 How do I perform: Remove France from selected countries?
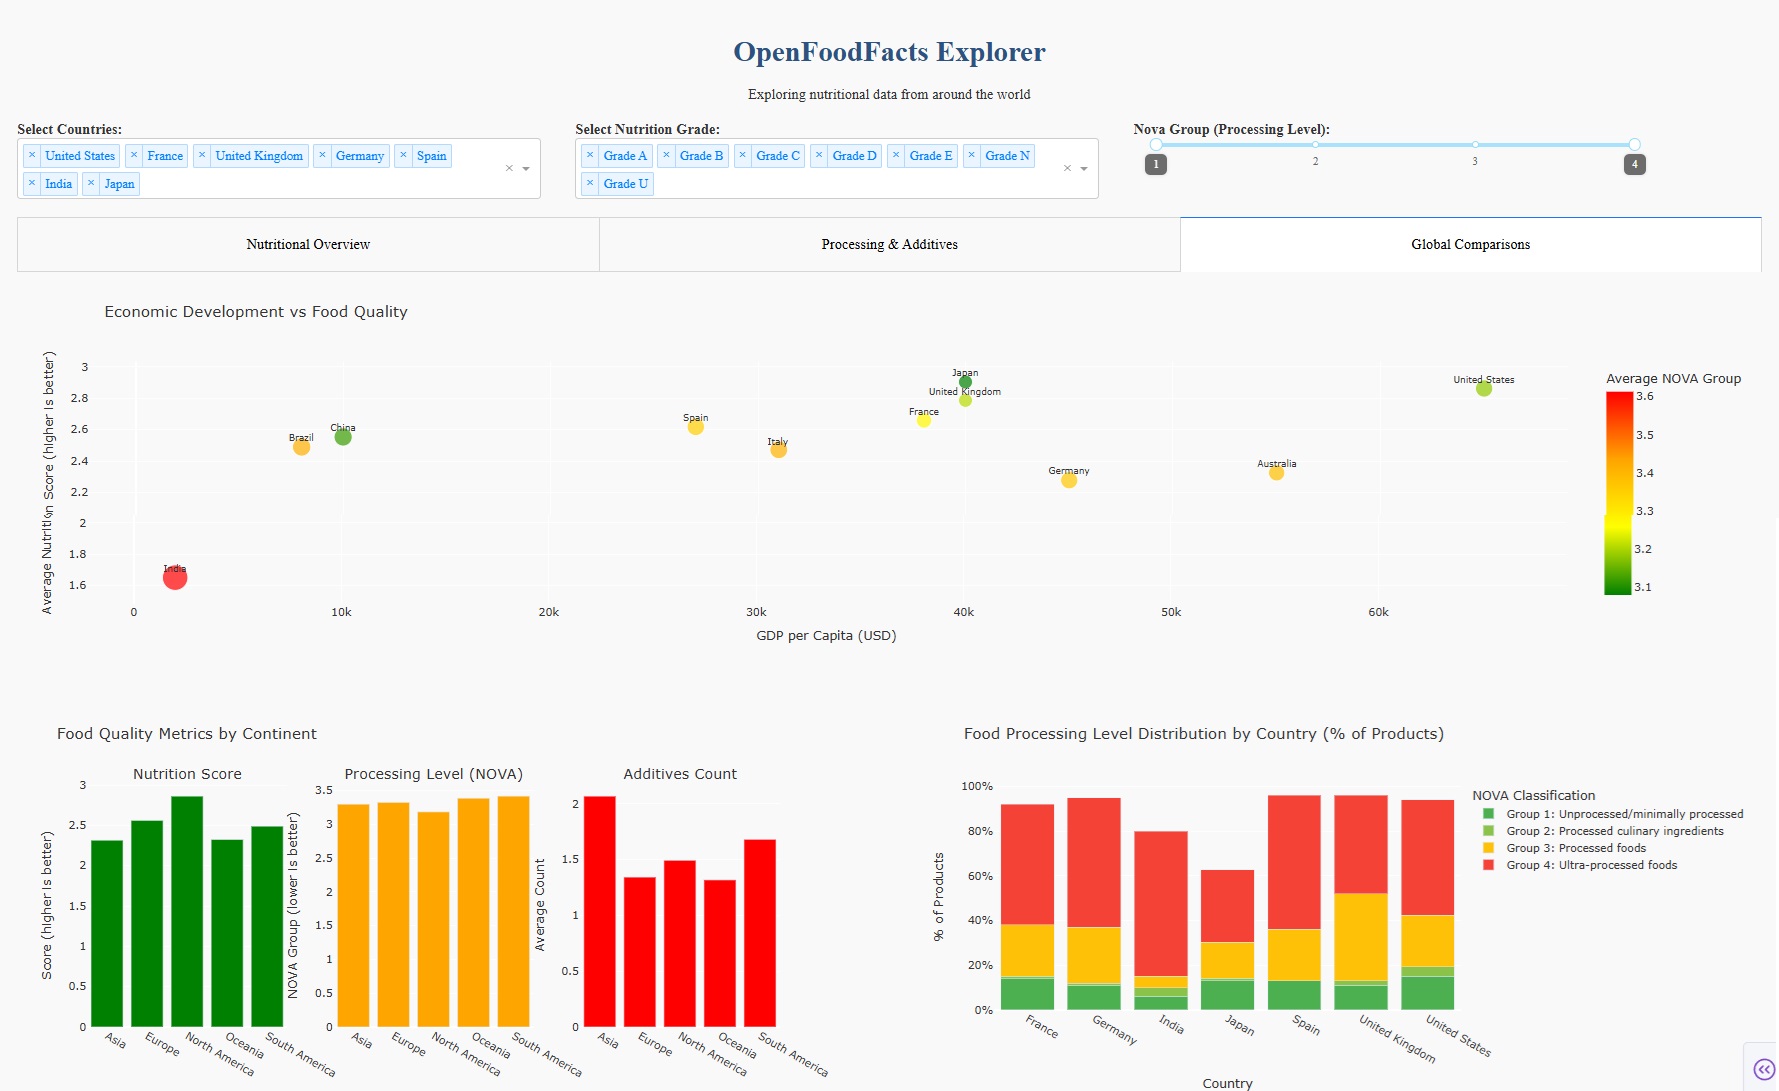134,156
